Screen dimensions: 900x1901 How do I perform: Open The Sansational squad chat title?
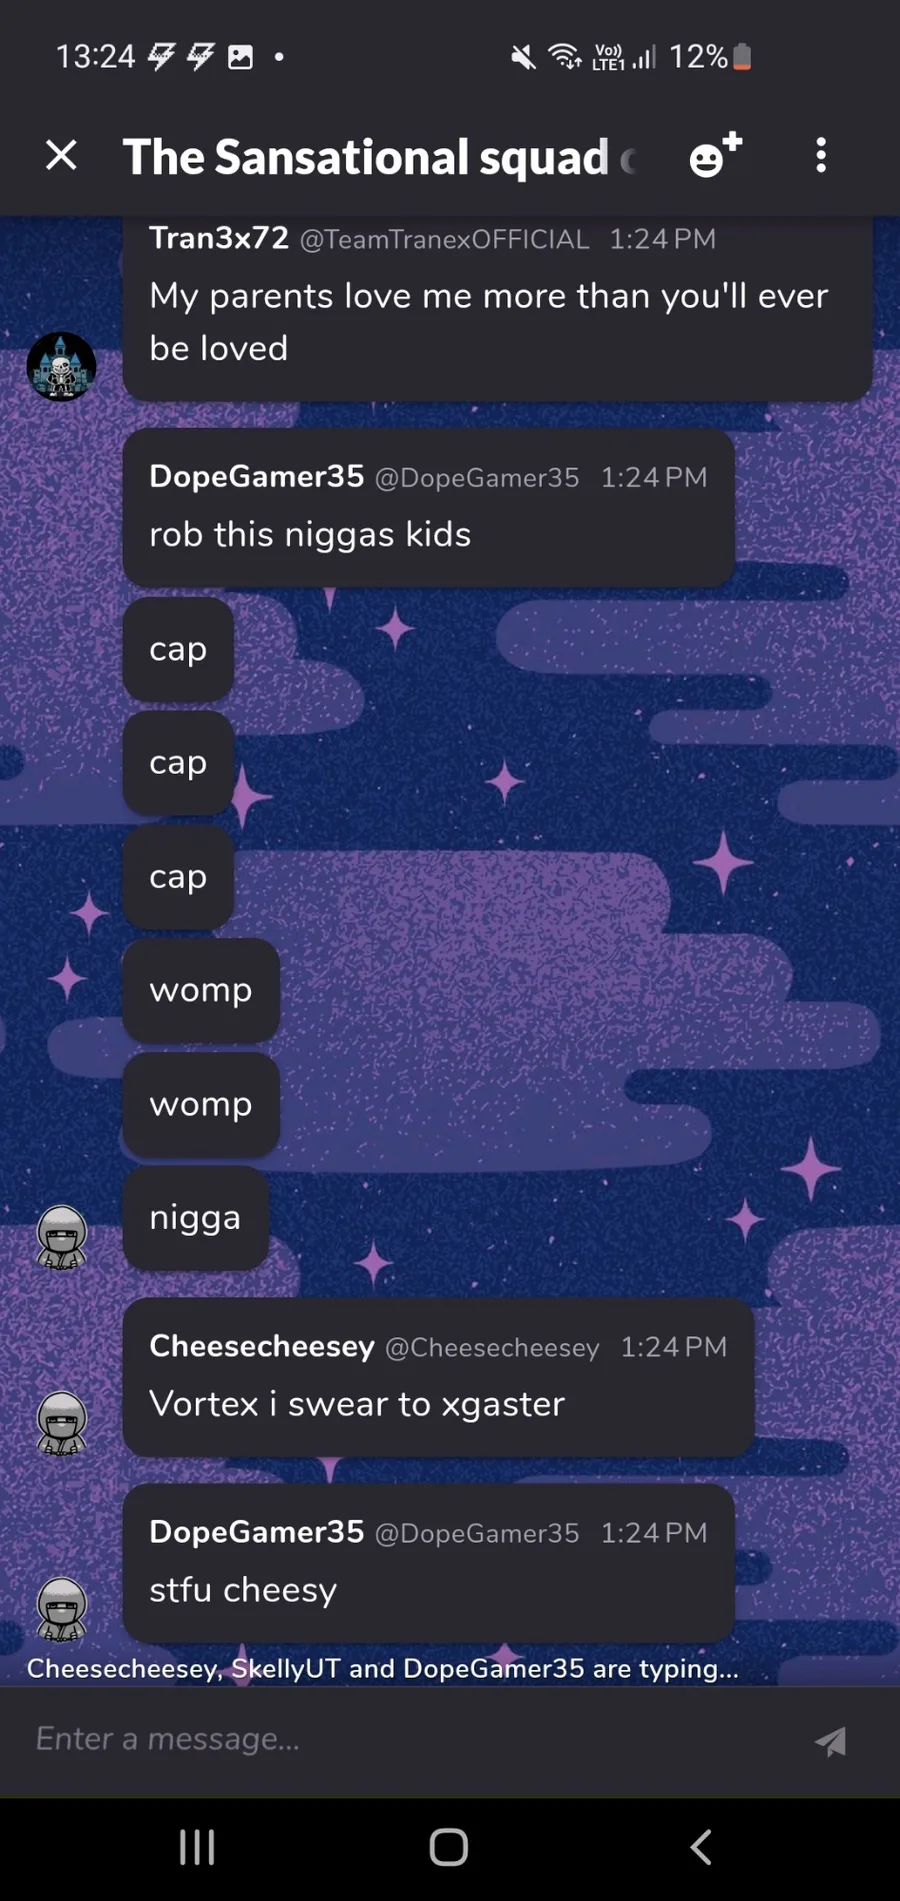pyautogui.click(x=366, y=157)
